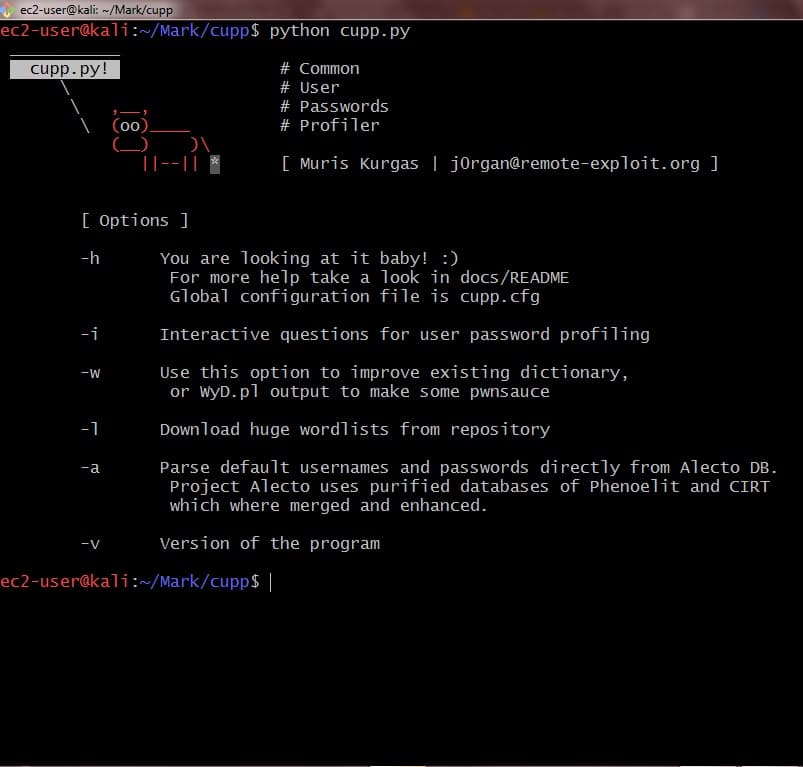Click the 'cupp.py!' highlighted banner

click(x=65, y=69)
